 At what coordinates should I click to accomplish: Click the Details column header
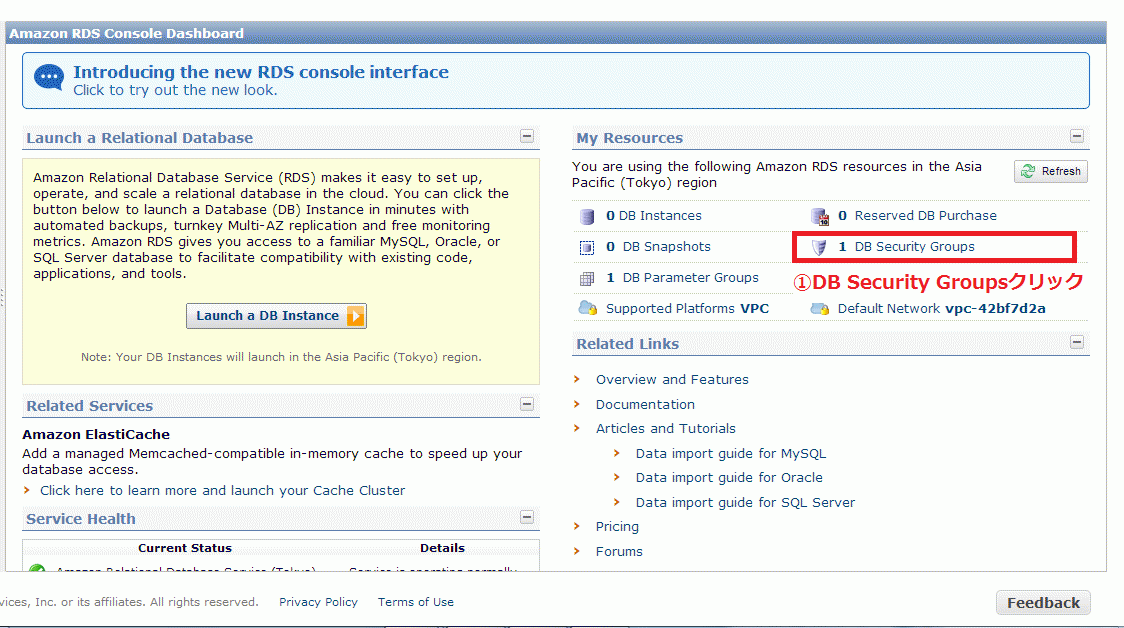point(442,548)
